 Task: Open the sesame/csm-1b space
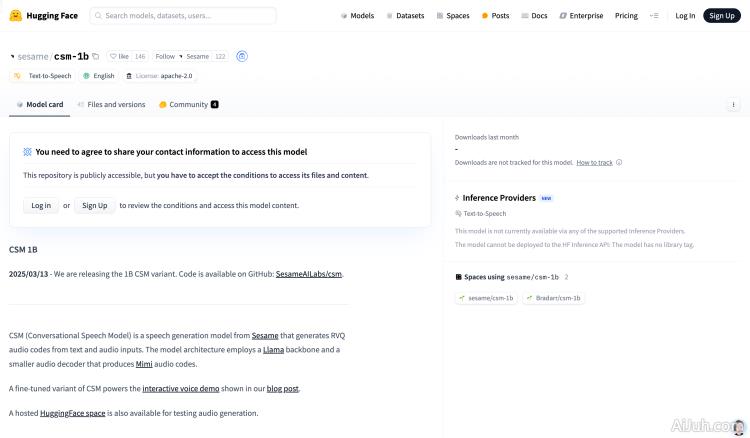(x=486, y=298)
